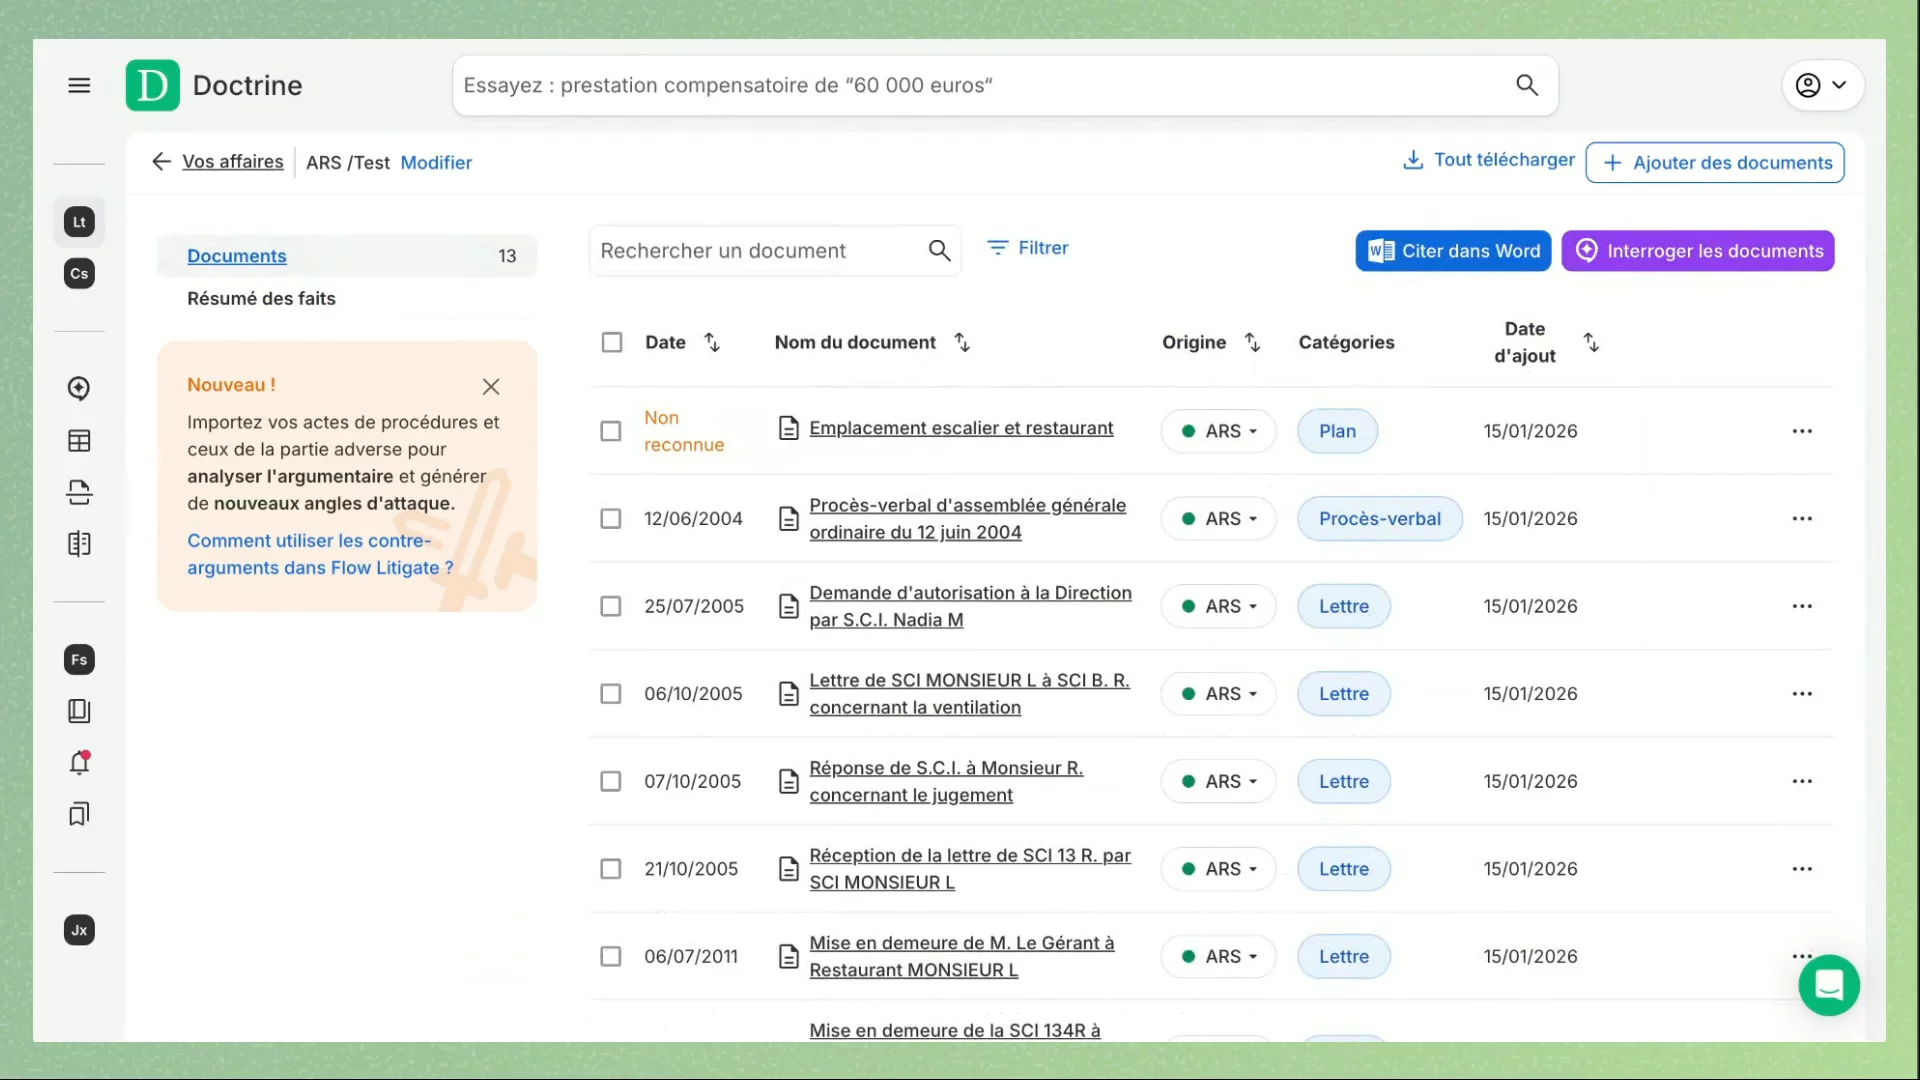Open the green chat bubble widget

click(1828, 986)
